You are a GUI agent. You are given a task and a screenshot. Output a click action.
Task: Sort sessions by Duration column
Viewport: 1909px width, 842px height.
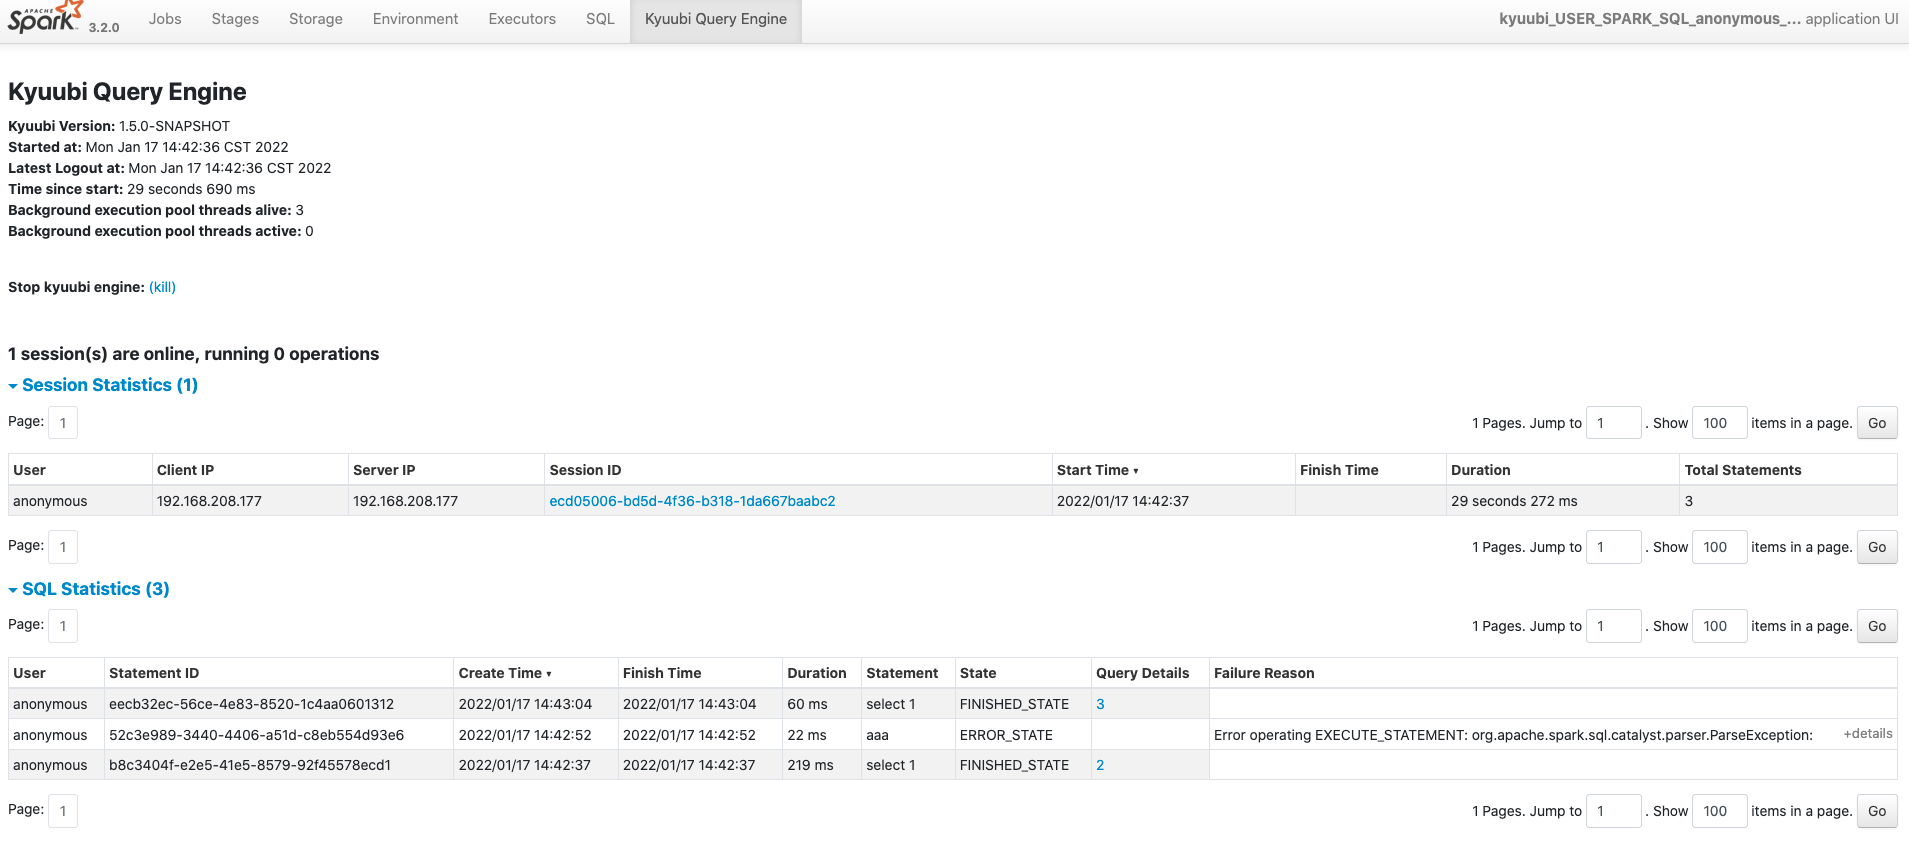coord(1481,470)
